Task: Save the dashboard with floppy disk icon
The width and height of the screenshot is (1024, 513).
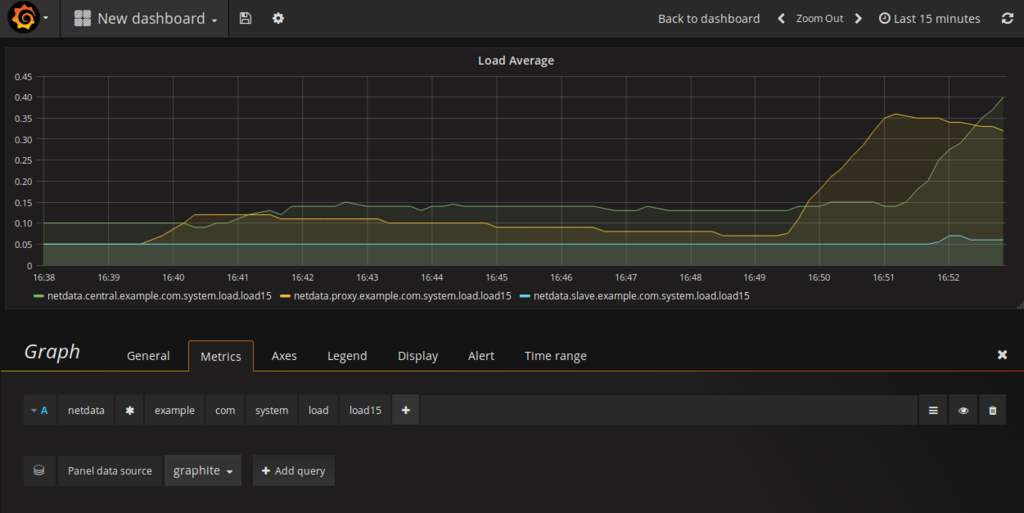Action: tap(246, 18)
